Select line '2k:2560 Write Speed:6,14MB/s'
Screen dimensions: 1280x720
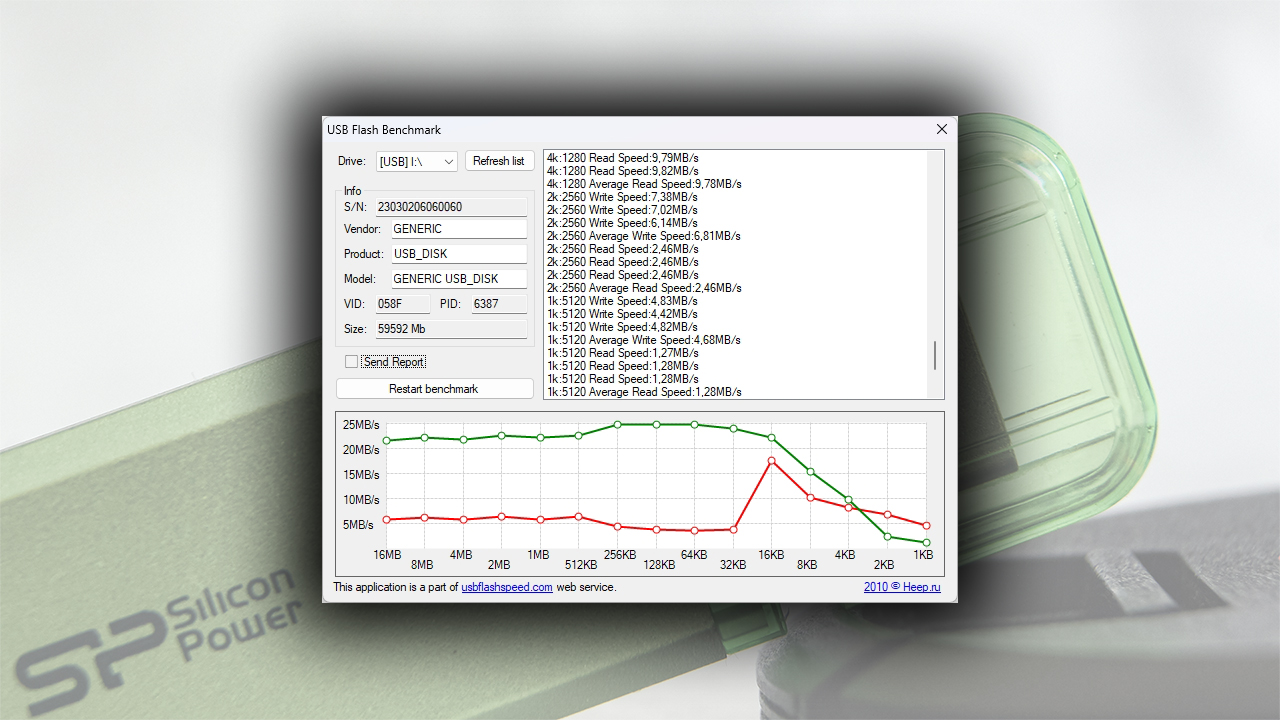coord(622,223)
